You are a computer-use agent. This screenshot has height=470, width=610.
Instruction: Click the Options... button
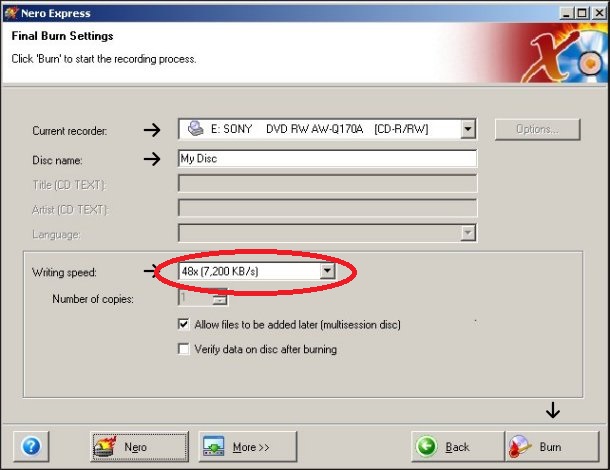click(x=537, y=129)
